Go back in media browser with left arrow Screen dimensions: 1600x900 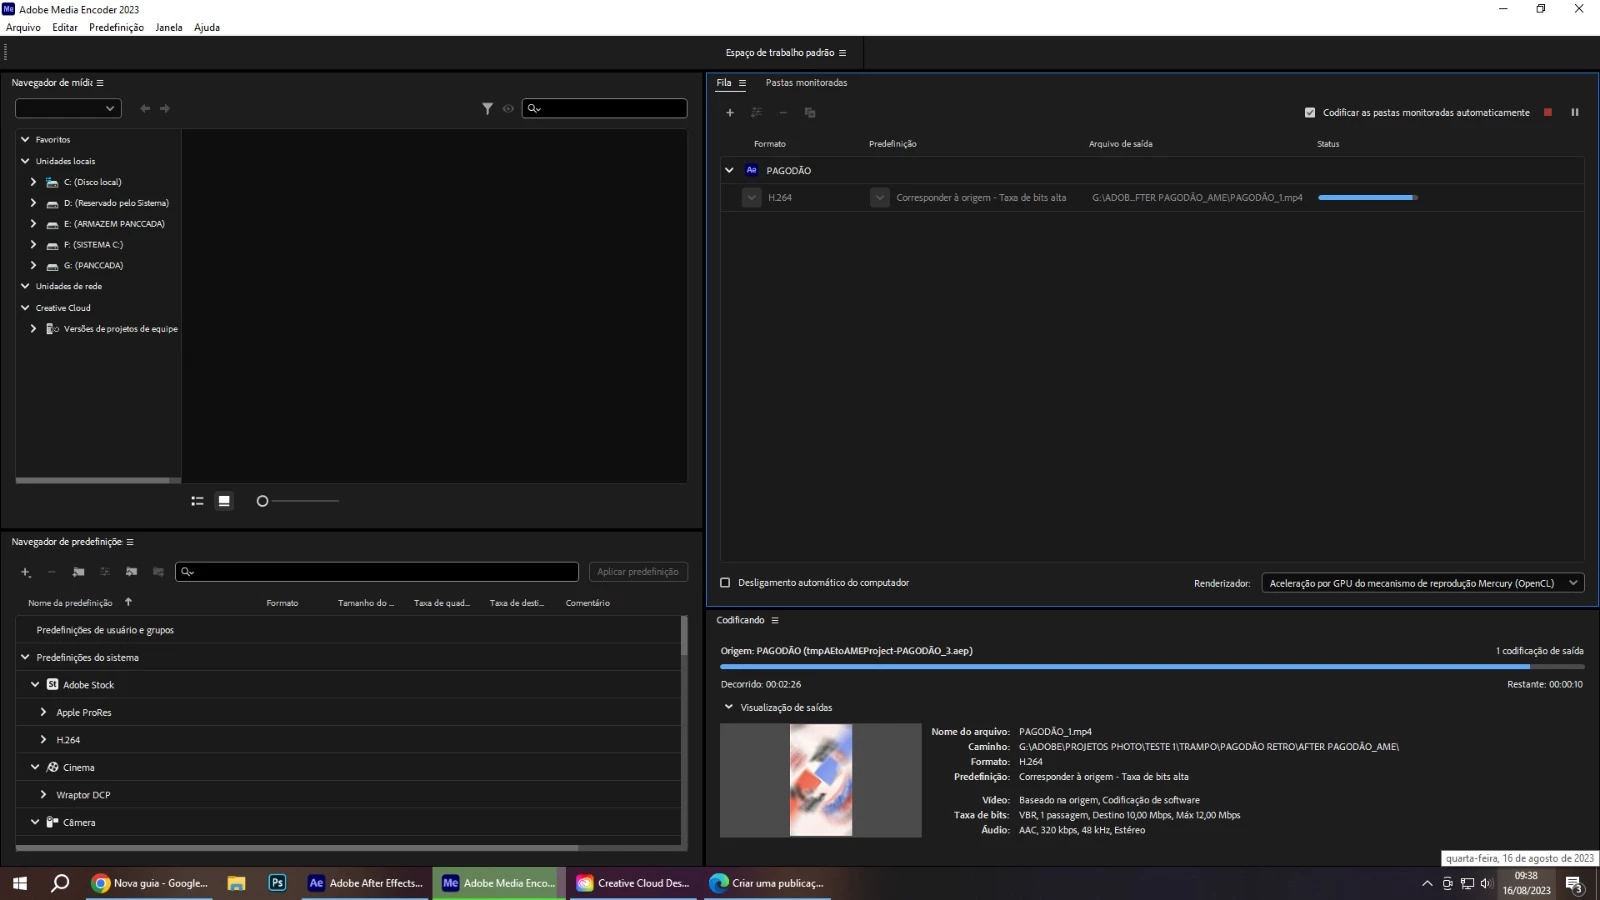[145, 108]
